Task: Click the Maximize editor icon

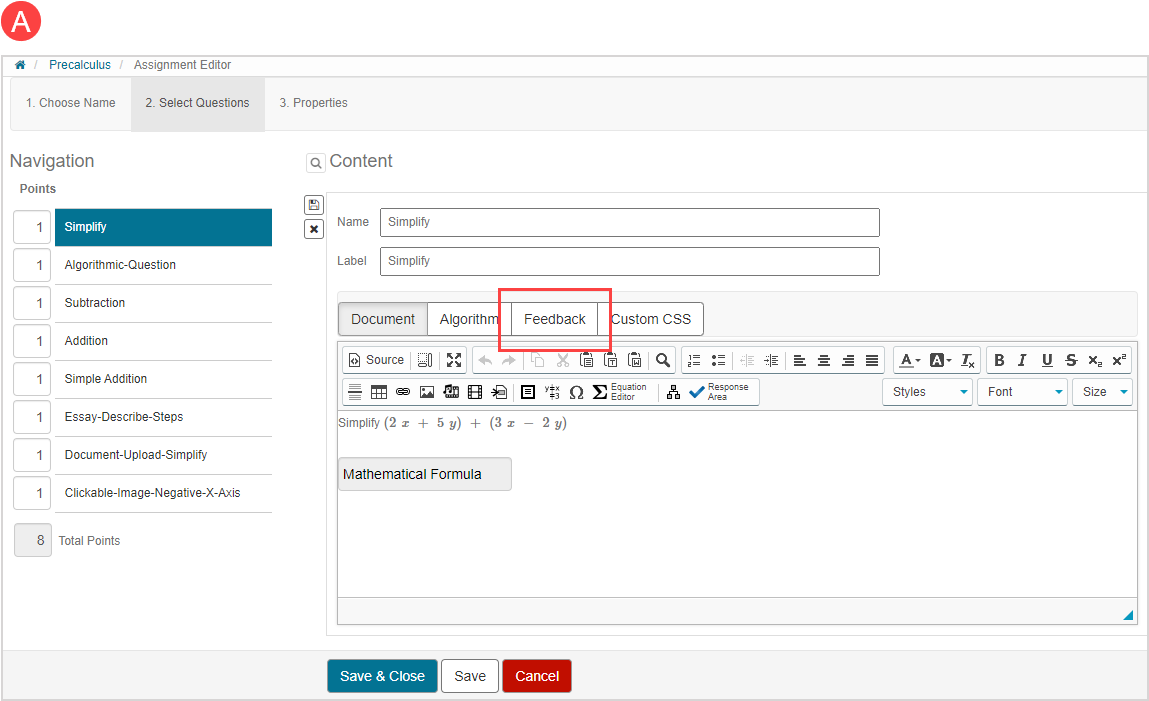Action: (454, 360)
